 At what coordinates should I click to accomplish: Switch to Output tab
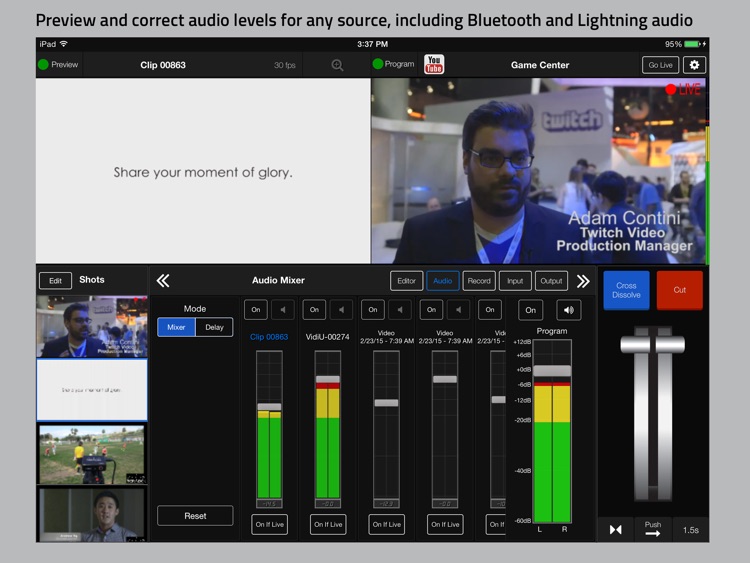tap(551, 281)
